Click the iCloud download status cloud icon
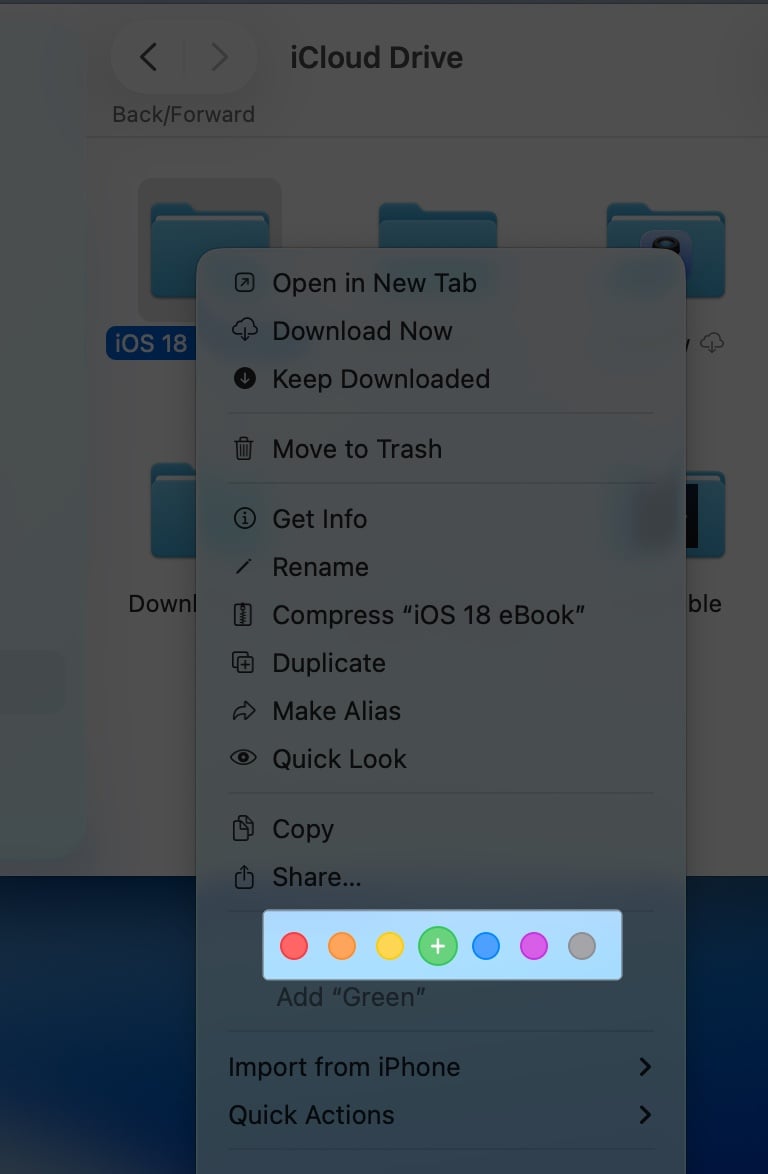The height and width of the screenshot is (1174, 768). pyautogui.click(x=712, y=343)
